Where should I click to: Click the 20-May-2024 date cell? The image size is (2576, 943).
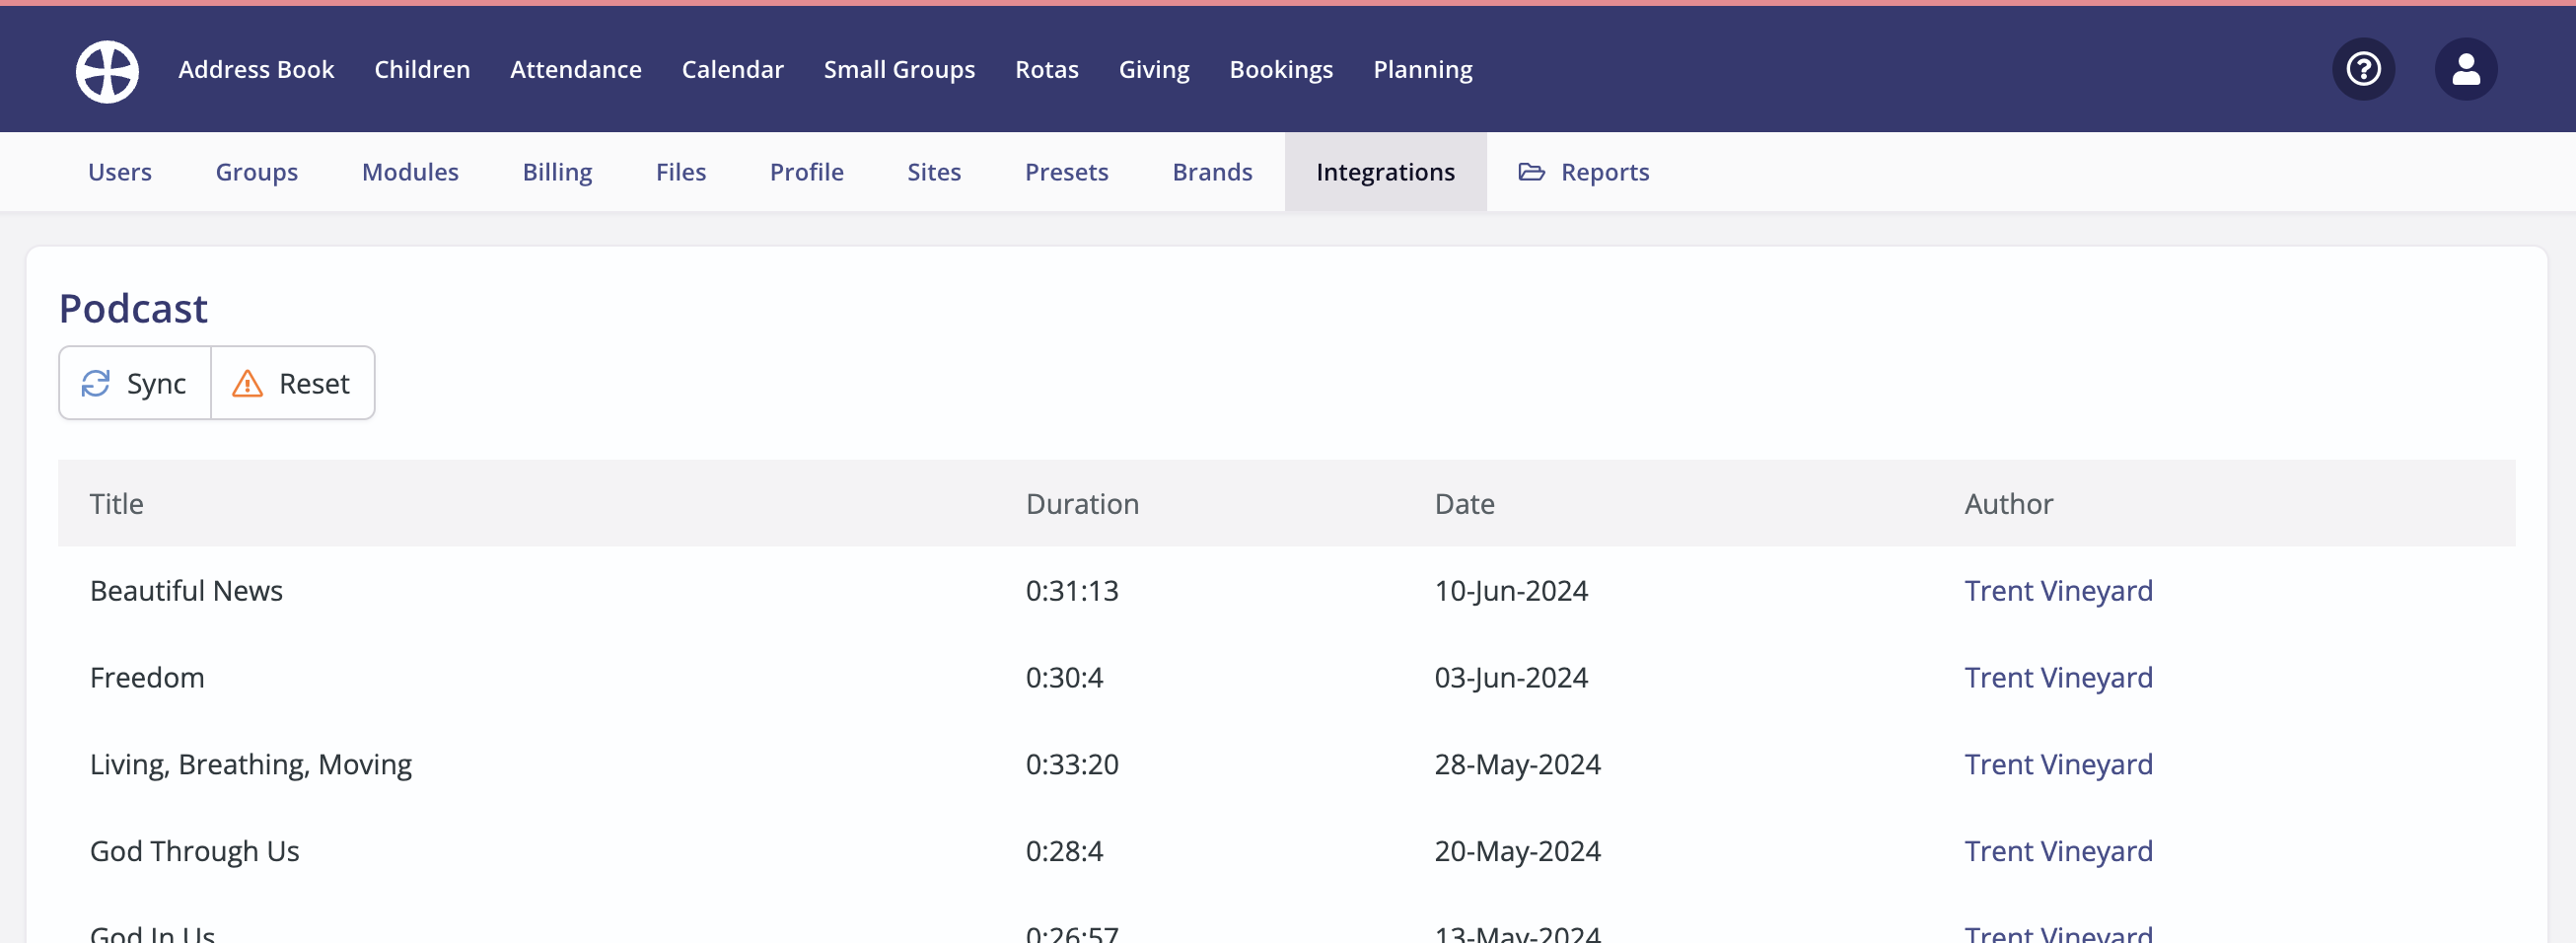click(x=1517, y=851)
